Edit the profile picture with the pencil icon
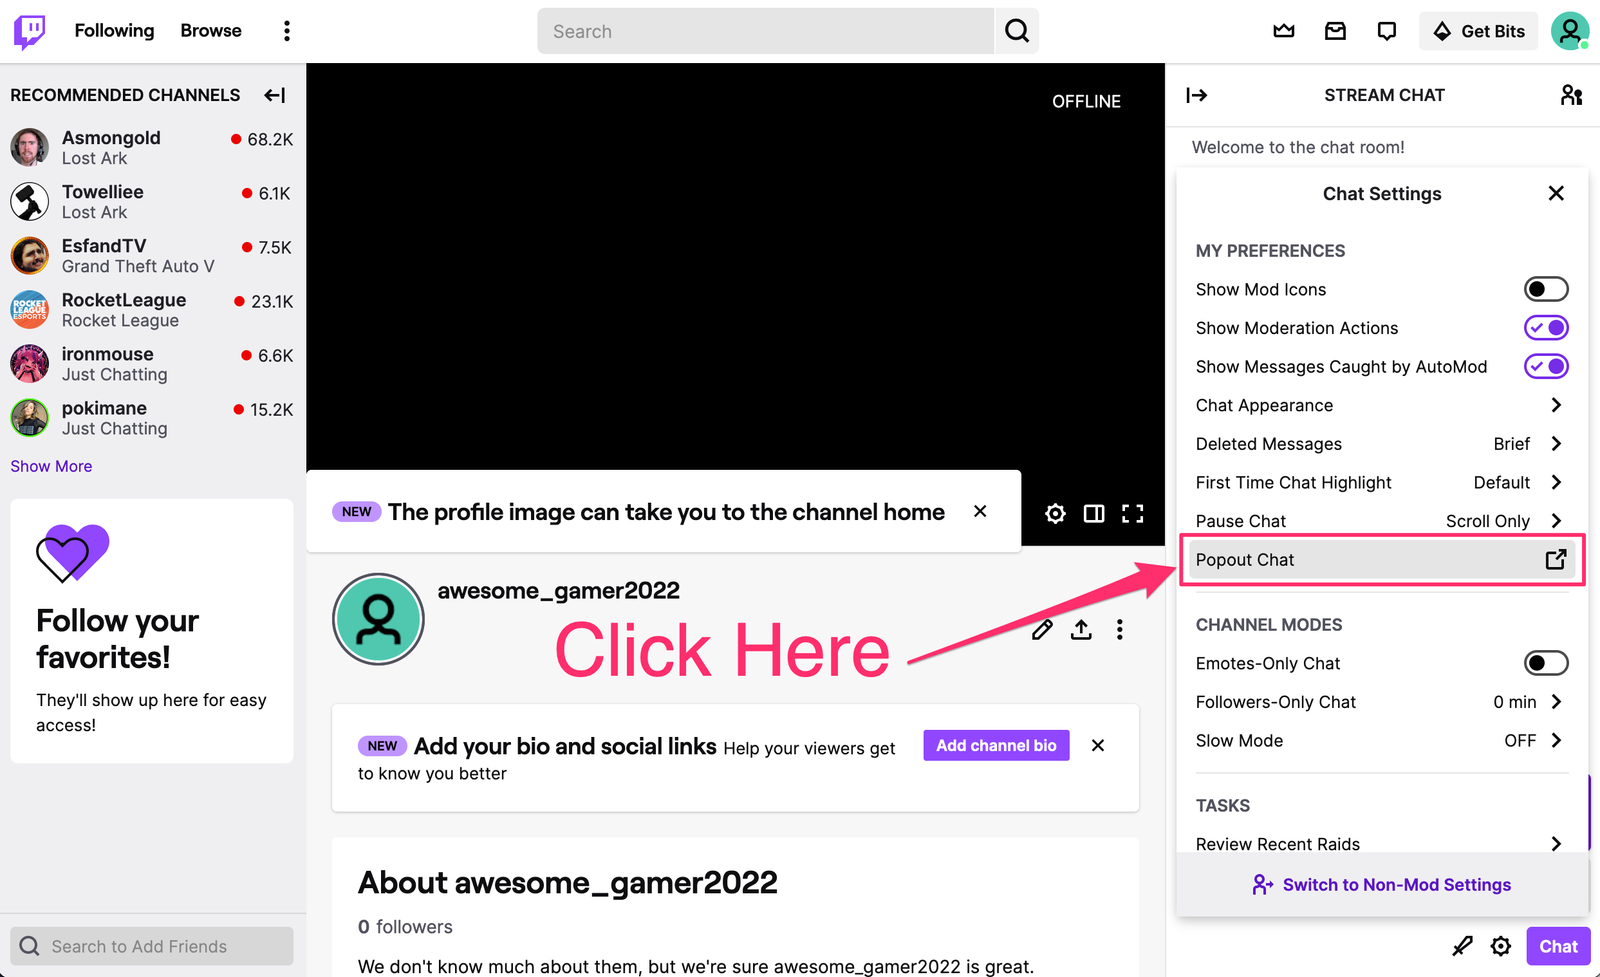 pos(1042,629)
